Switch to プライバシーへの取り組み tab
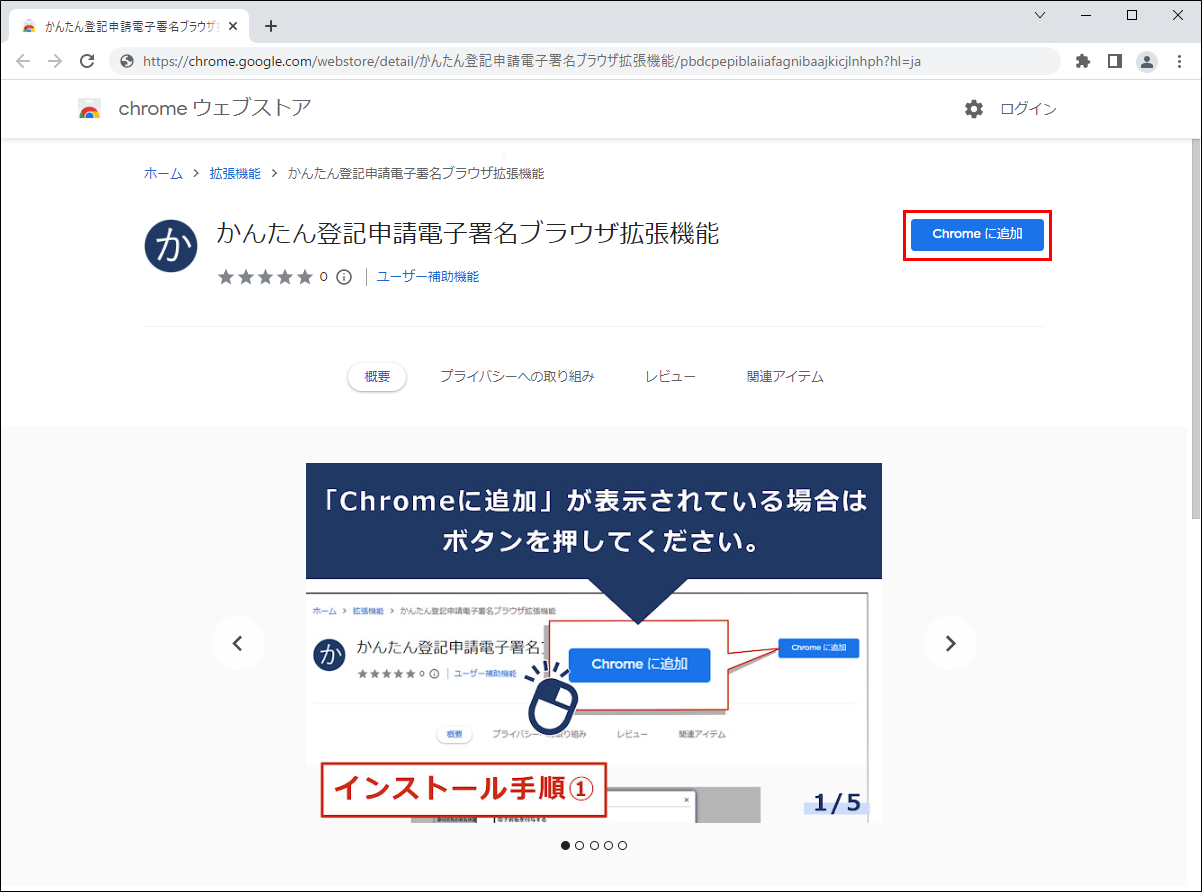Viewport: 1202px width, 892px height. (517, 377)
